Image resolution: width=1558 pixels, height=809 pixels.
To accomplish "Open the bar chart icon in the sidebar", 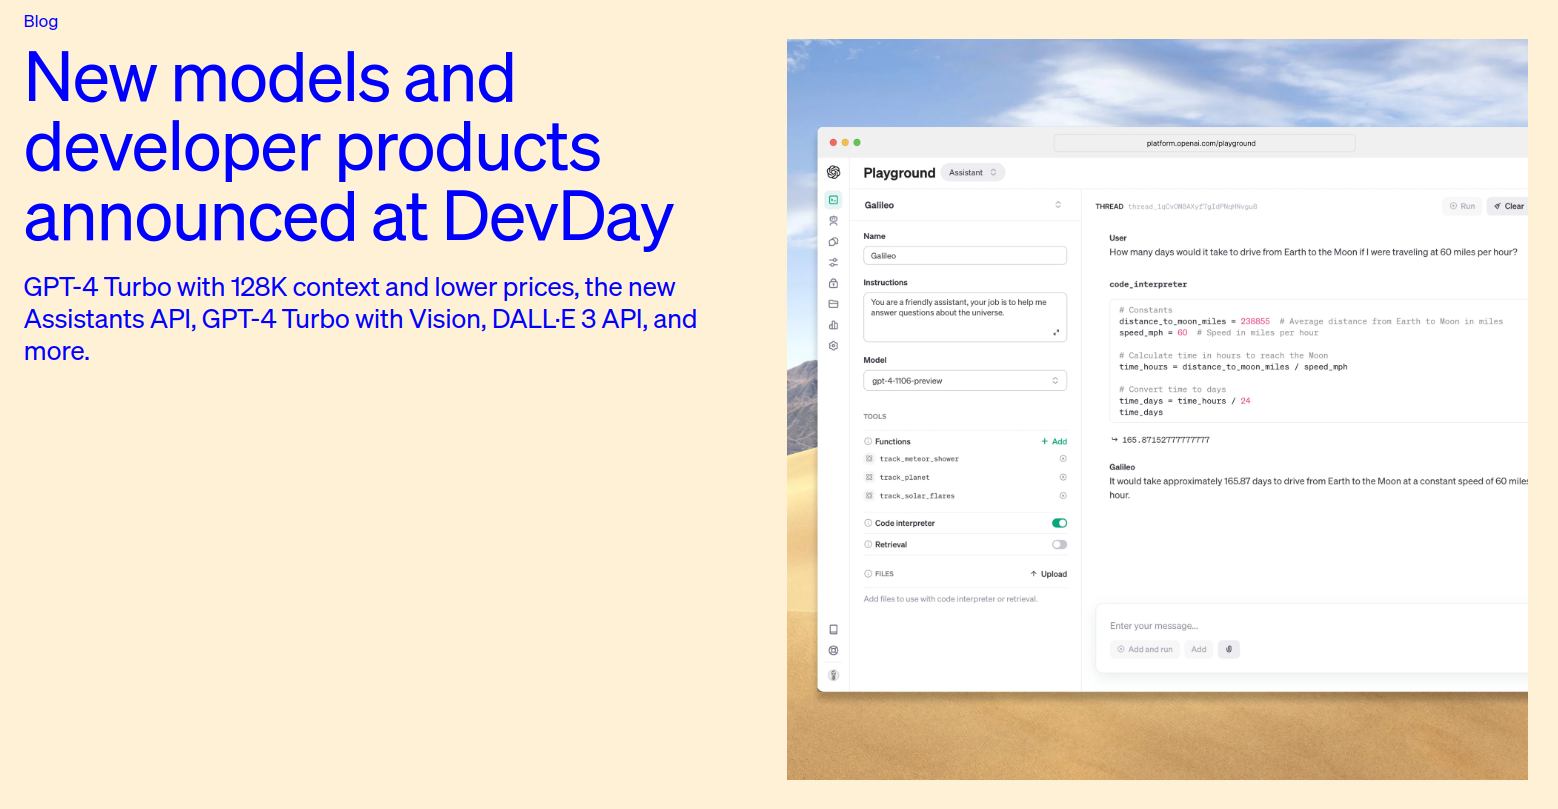I will pos(833,325).
